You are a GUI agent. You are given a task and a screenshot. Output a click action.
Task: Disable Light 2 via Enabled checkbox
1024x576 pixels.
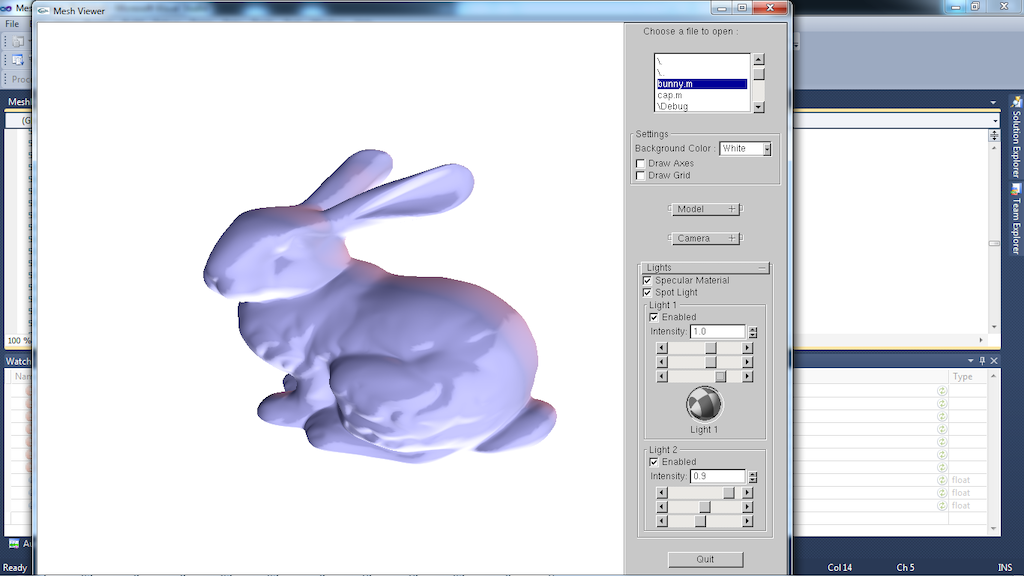coord(654,462)
